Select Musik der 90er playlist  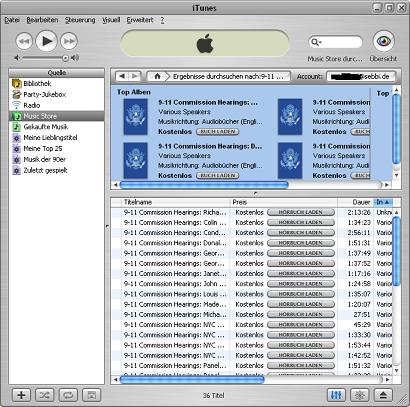56,159
